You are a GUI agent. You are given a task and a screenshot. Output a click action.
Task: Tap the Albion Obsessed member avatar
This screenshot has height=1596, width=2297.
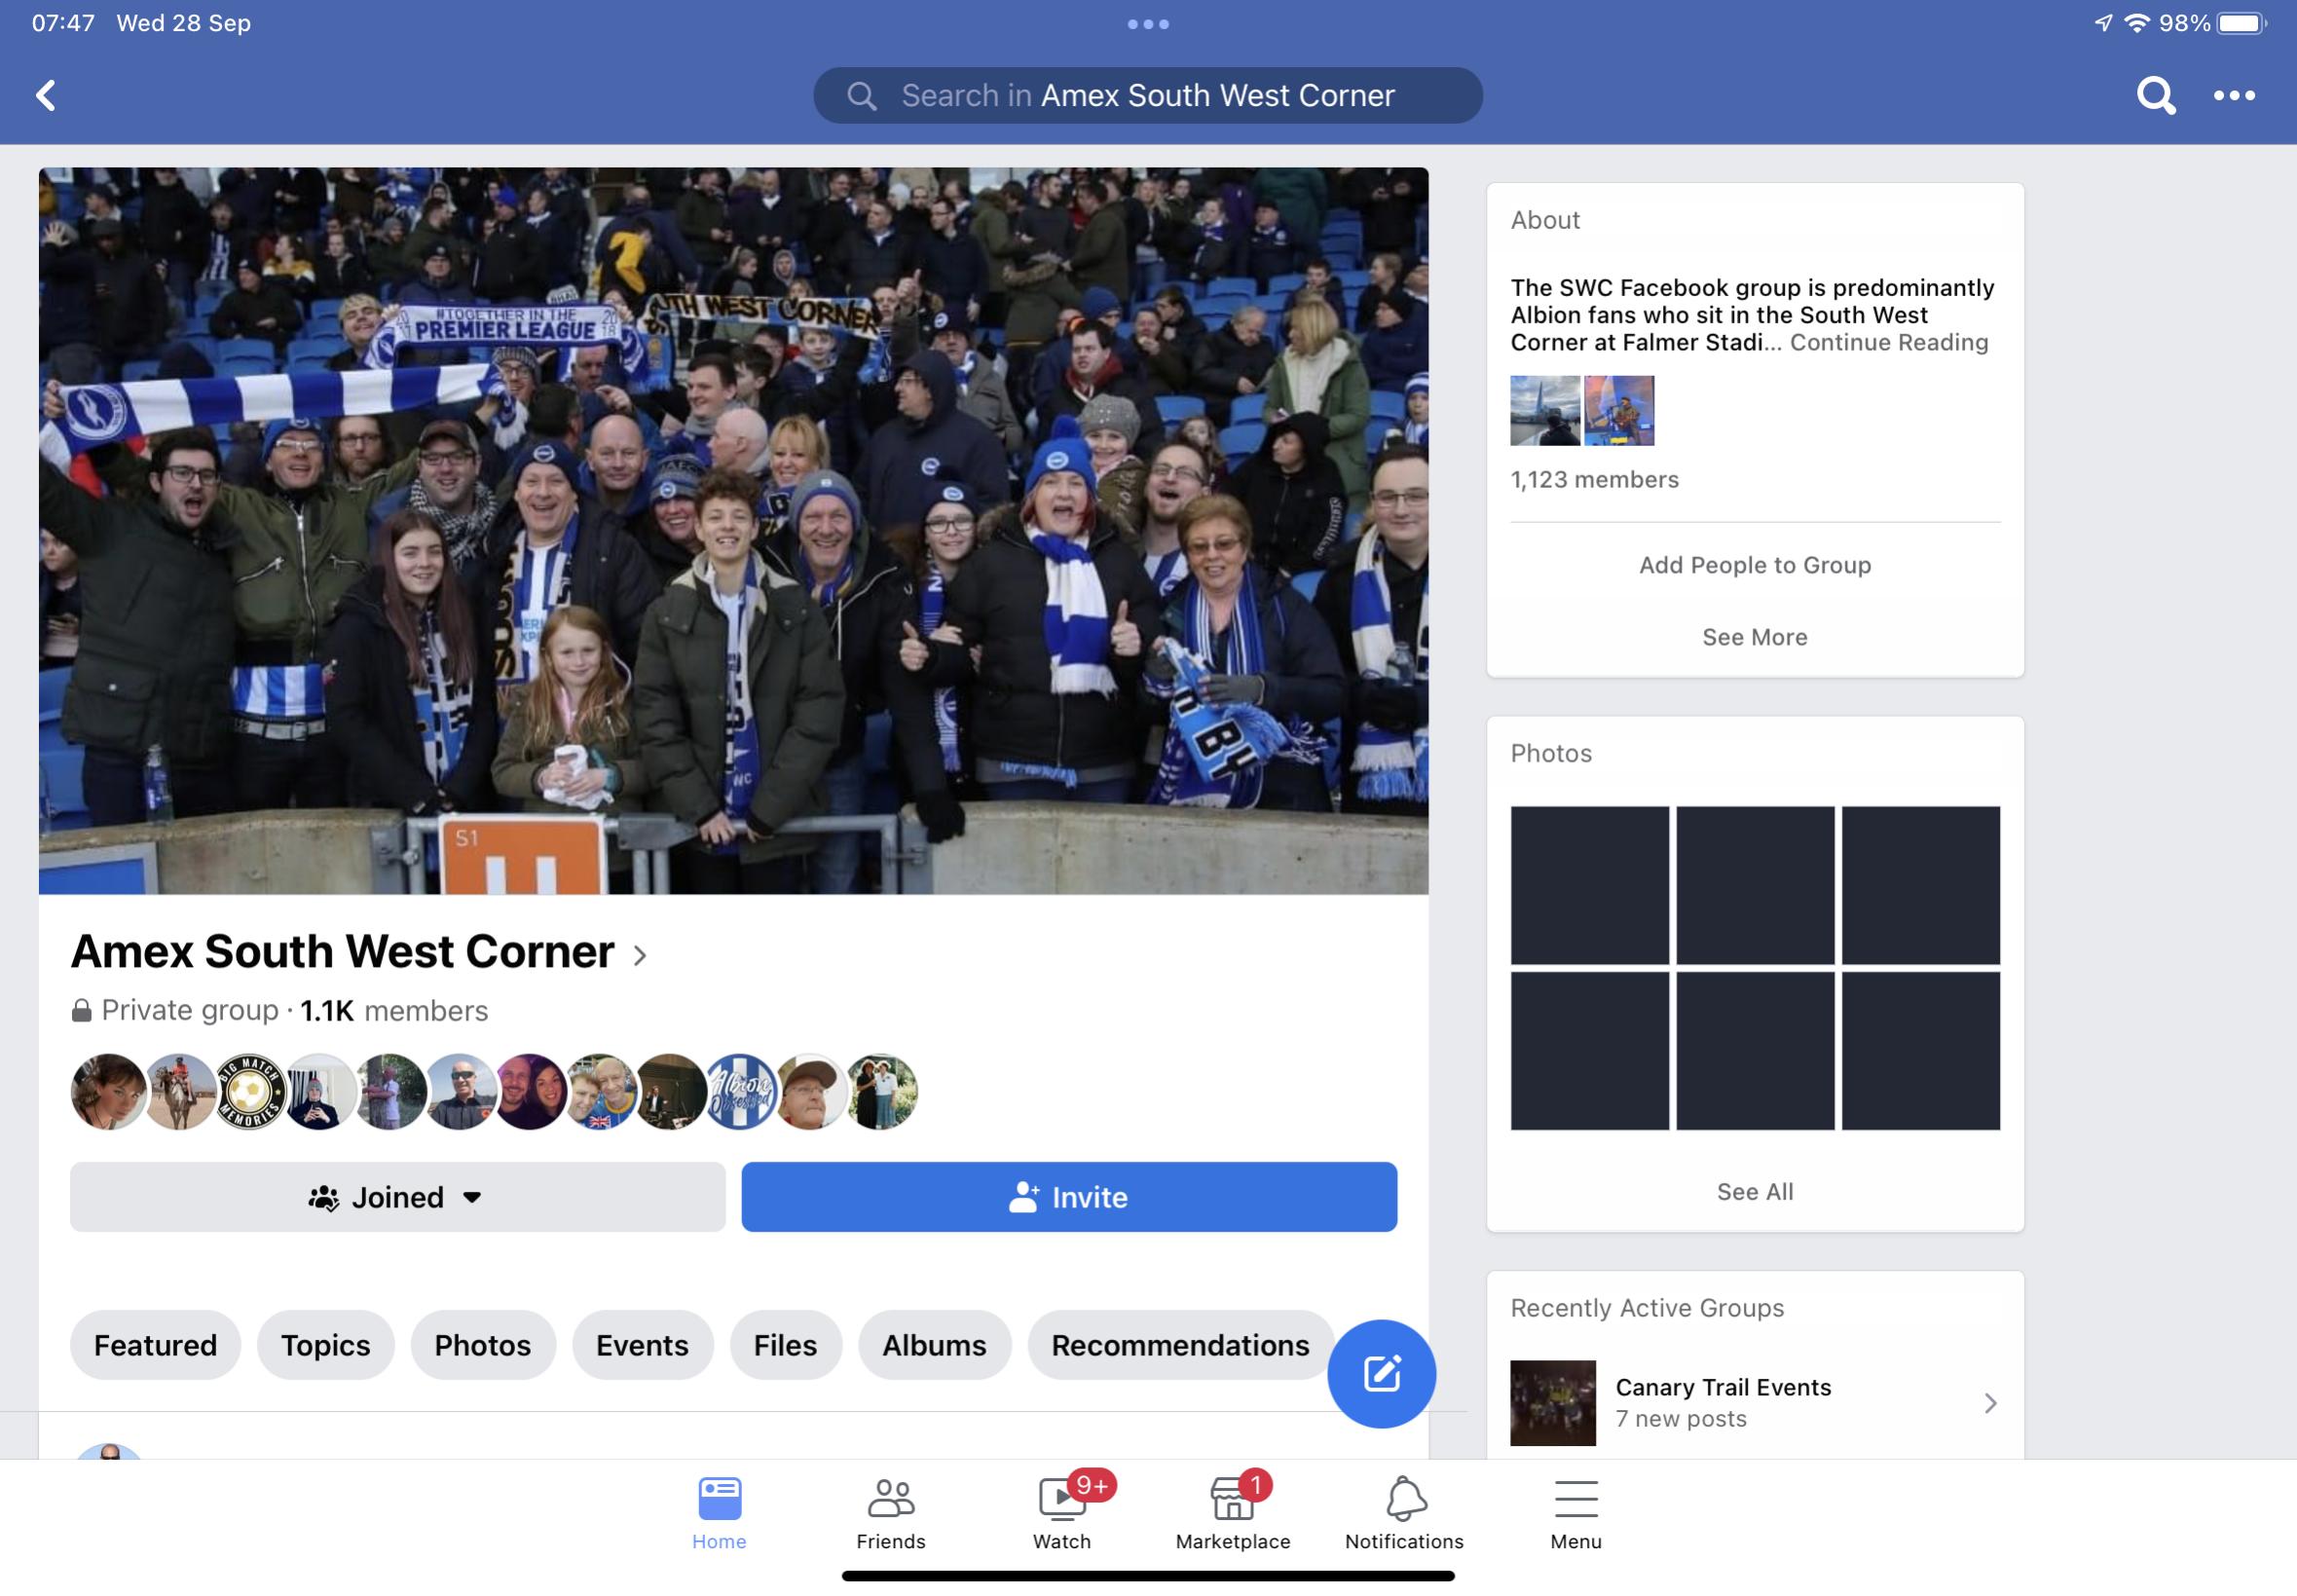tap(741, 1091)
